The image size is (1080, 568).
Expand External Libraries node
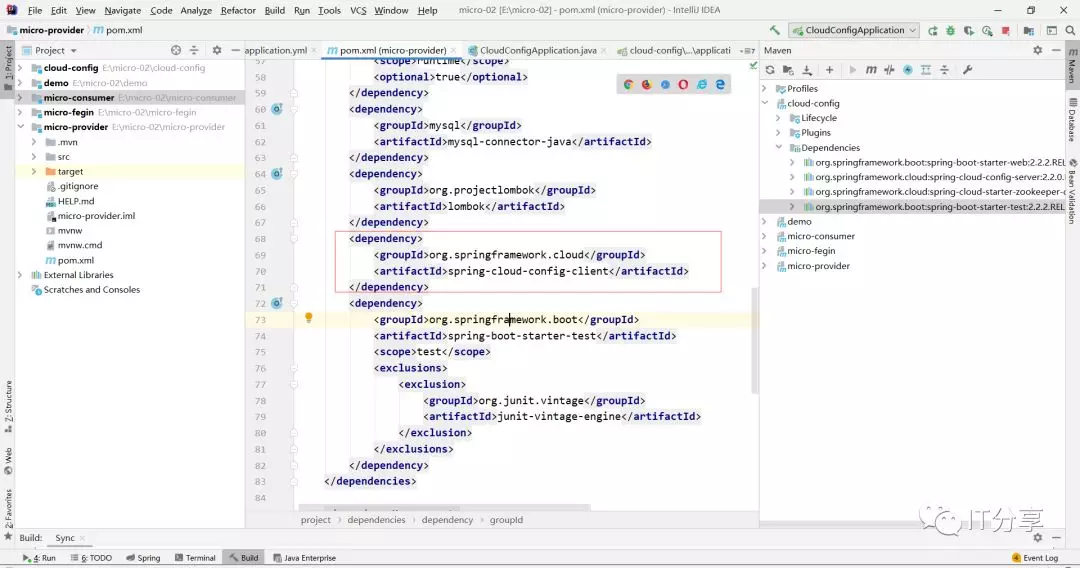[x=20, y=275]
